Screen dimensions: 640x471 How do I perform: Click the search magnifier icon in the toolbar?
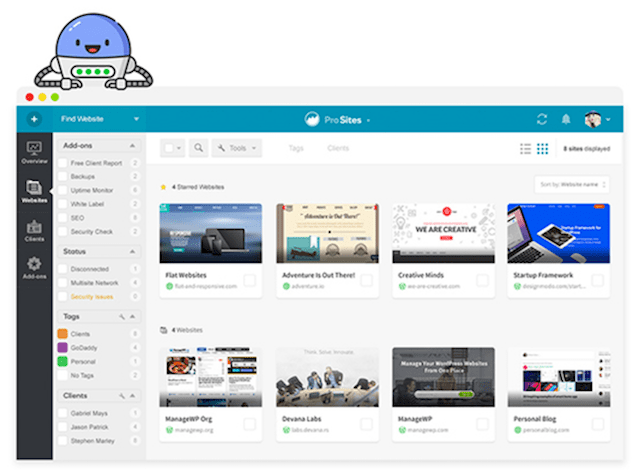(x=198, y=148)
